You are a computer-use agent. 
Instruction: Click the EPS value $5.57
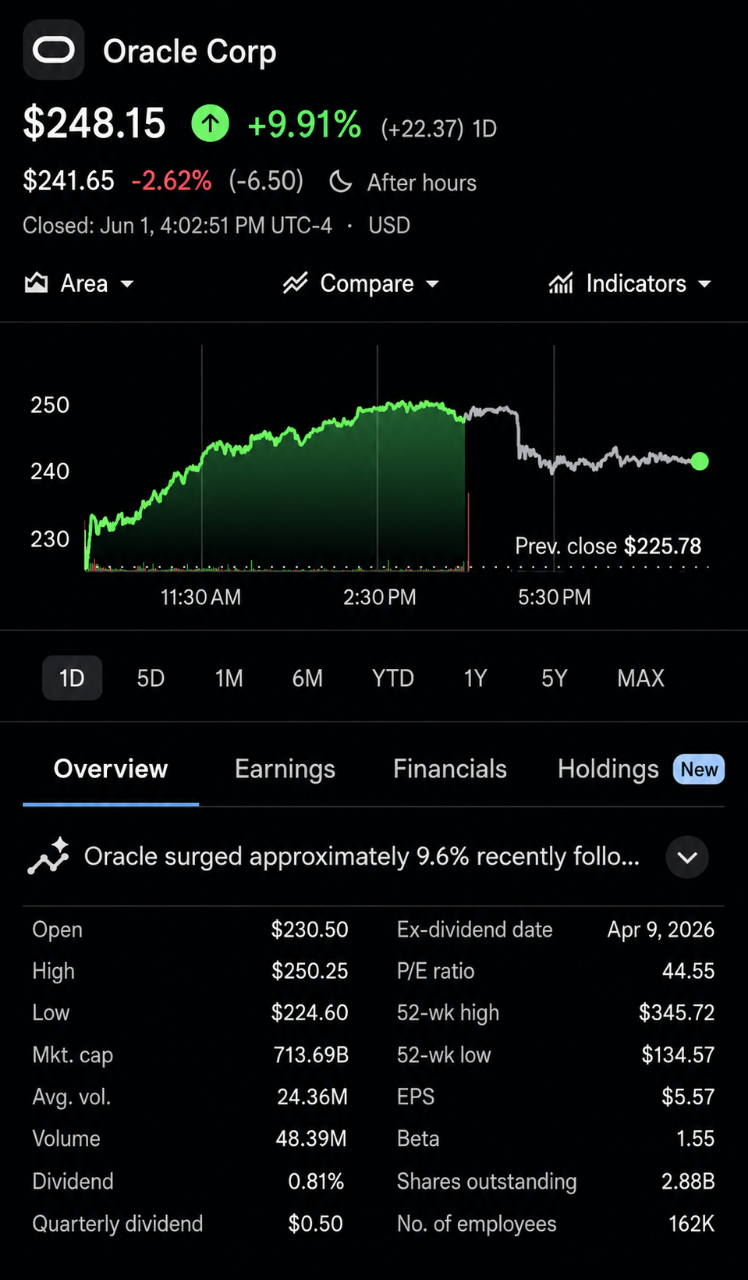tap(688, 1097)
